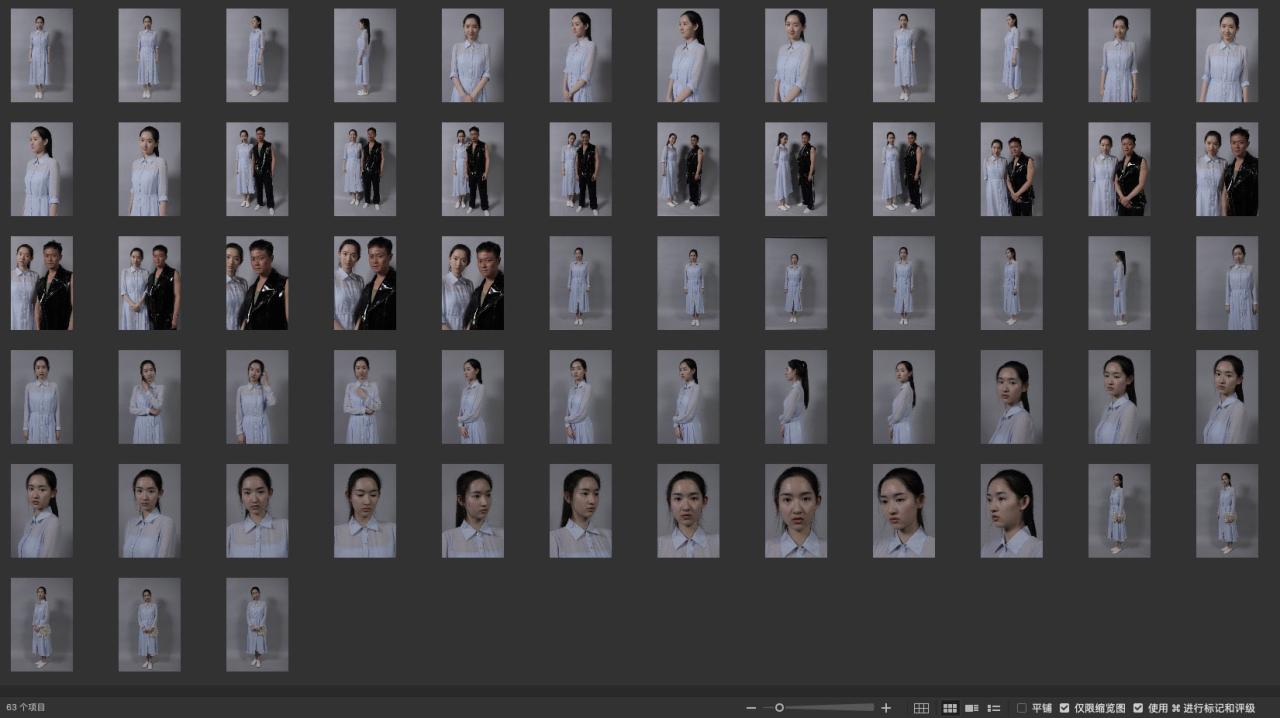
Task: Select the last thumbnail in the third row
Action: tap(1227, 283)
